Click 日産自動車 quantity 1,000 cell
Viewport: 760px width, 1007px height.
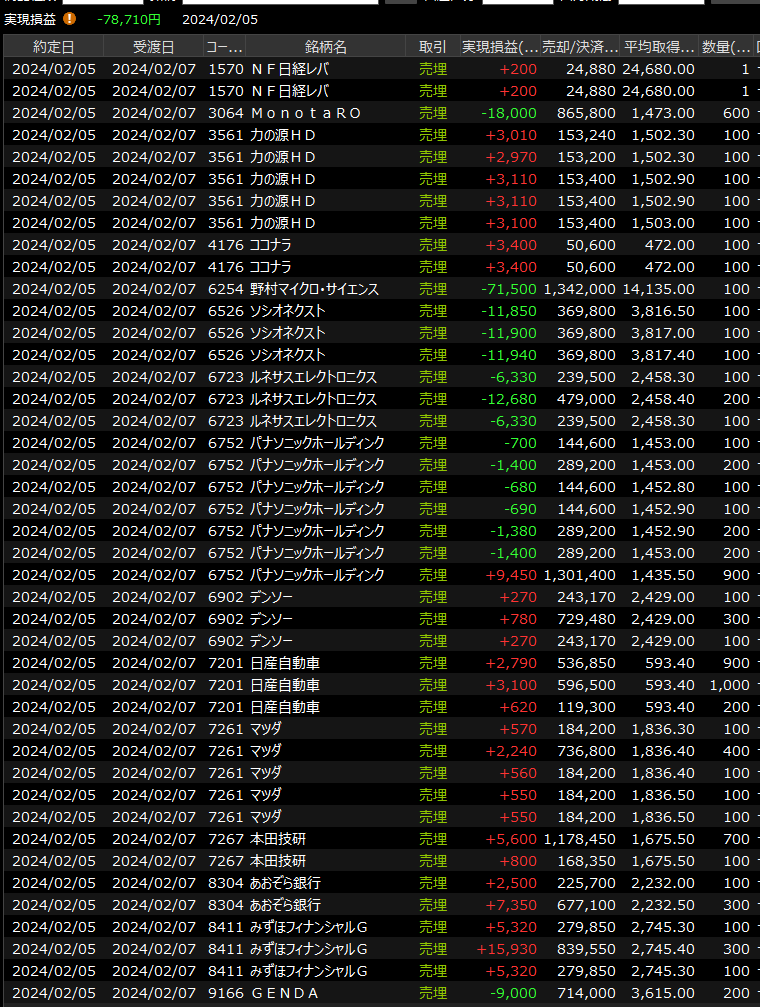[728, 685]
